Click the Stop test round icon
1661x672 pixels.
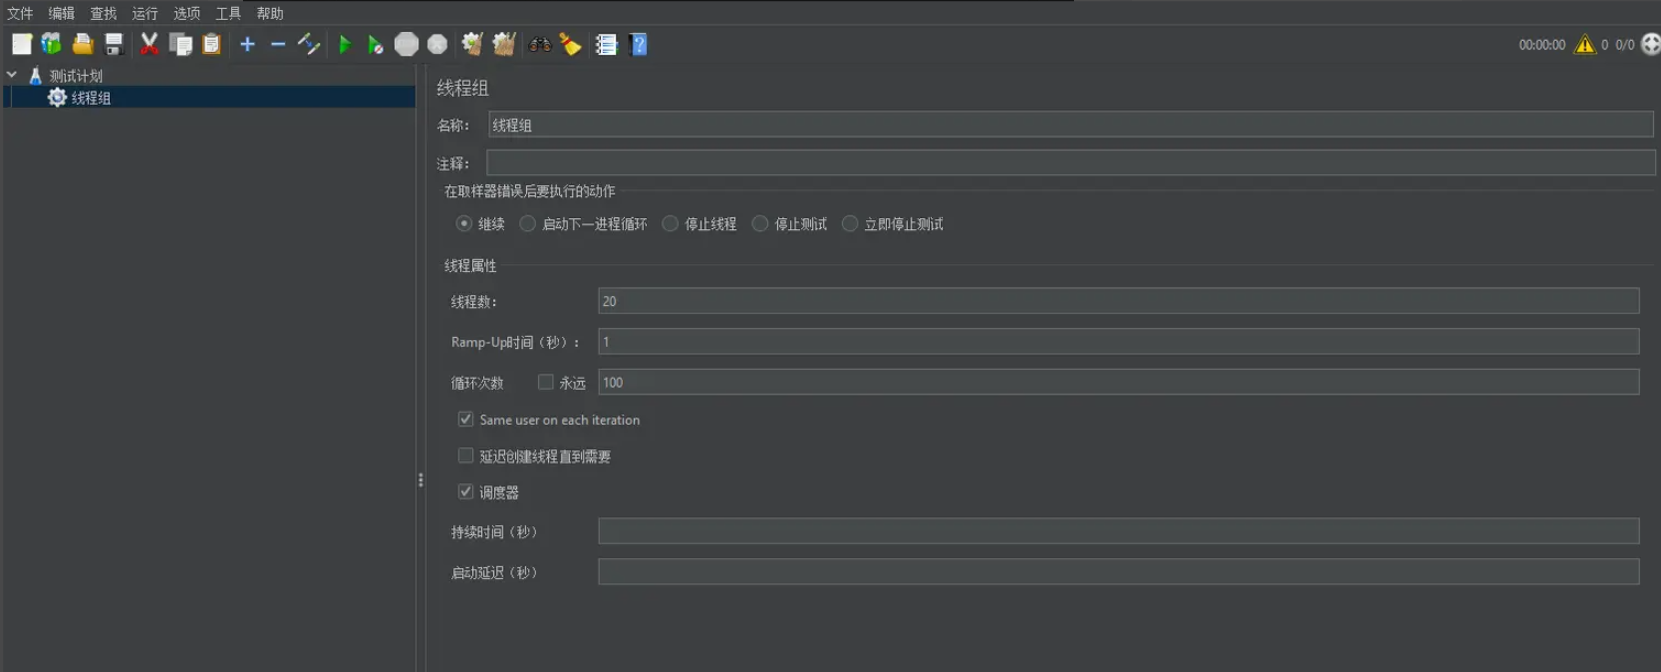click(x=406, y=44)
